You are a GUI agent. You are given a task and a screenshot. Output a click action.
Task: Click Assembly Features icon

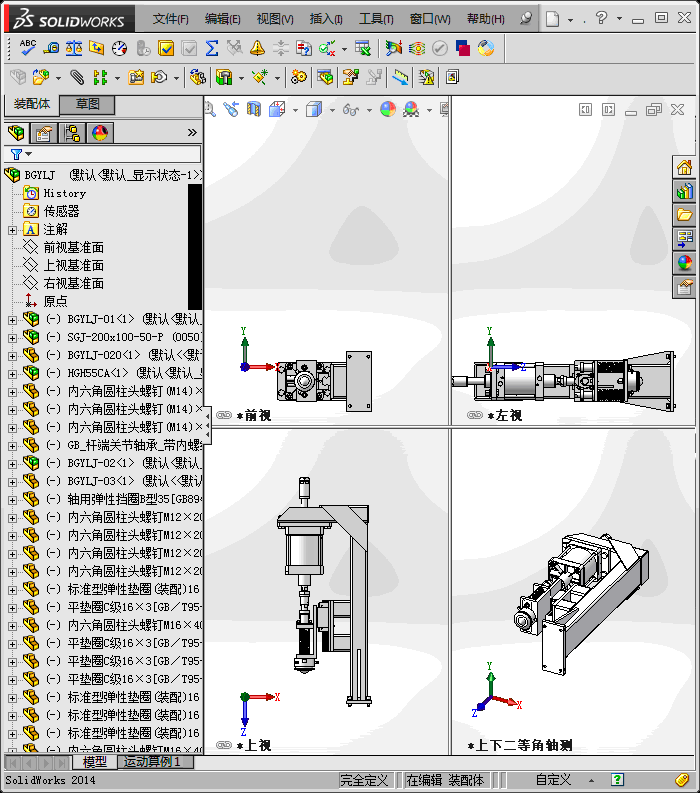click(x=224, y=77)
